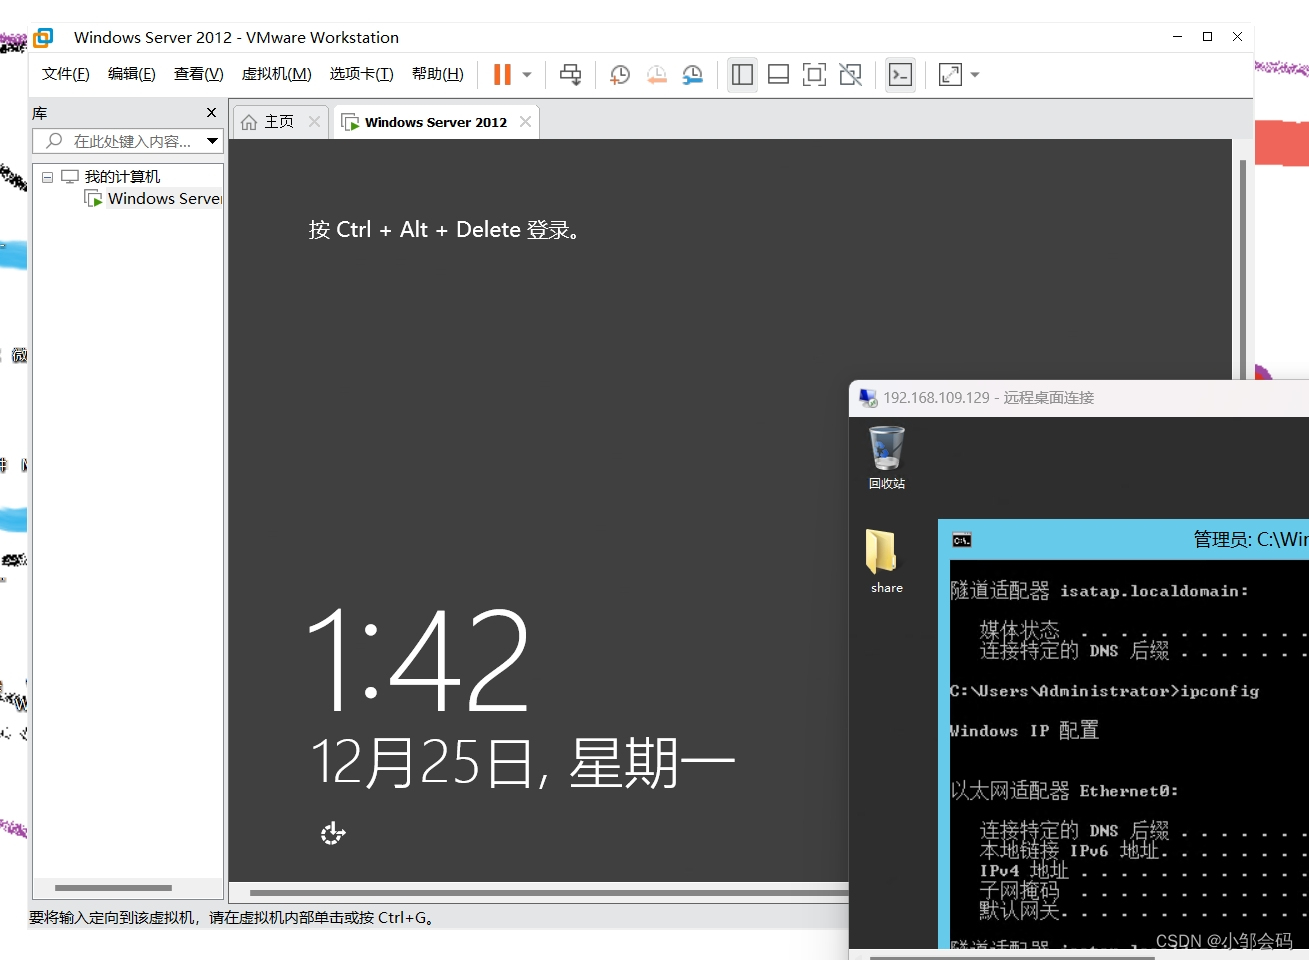The height and width of the screenshot is (960, 1309).
Task: Open the 回收站 recycle bin icon
Action: [886, 457]
